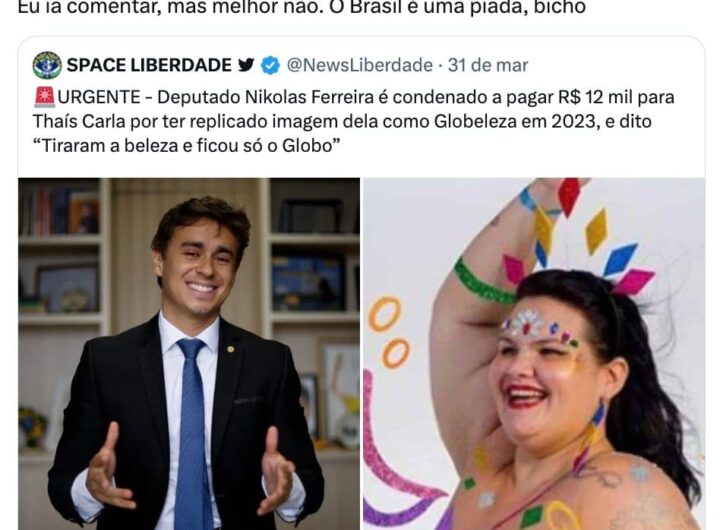Click the blue verified badge
Image resolution: width=720 pixels, height=530 pixels.
pos(270,65)
